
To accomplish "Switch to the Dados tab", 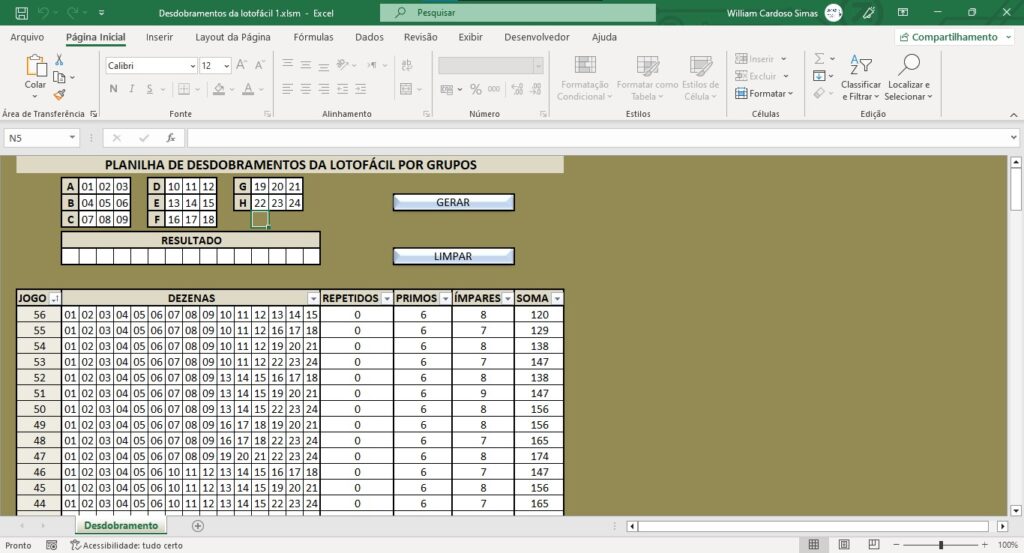I will (370, 37).
